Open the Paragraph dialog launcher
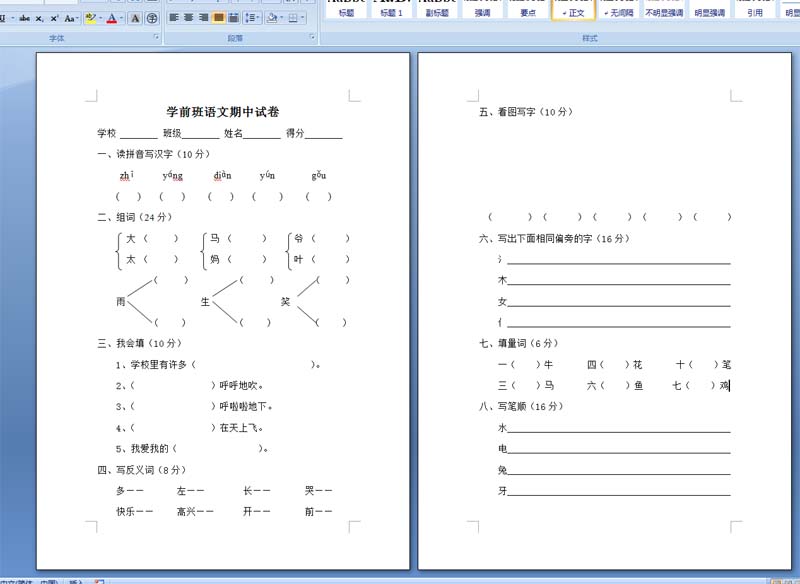This screenshot has height=584, width=800. click(x=312, y=37)
